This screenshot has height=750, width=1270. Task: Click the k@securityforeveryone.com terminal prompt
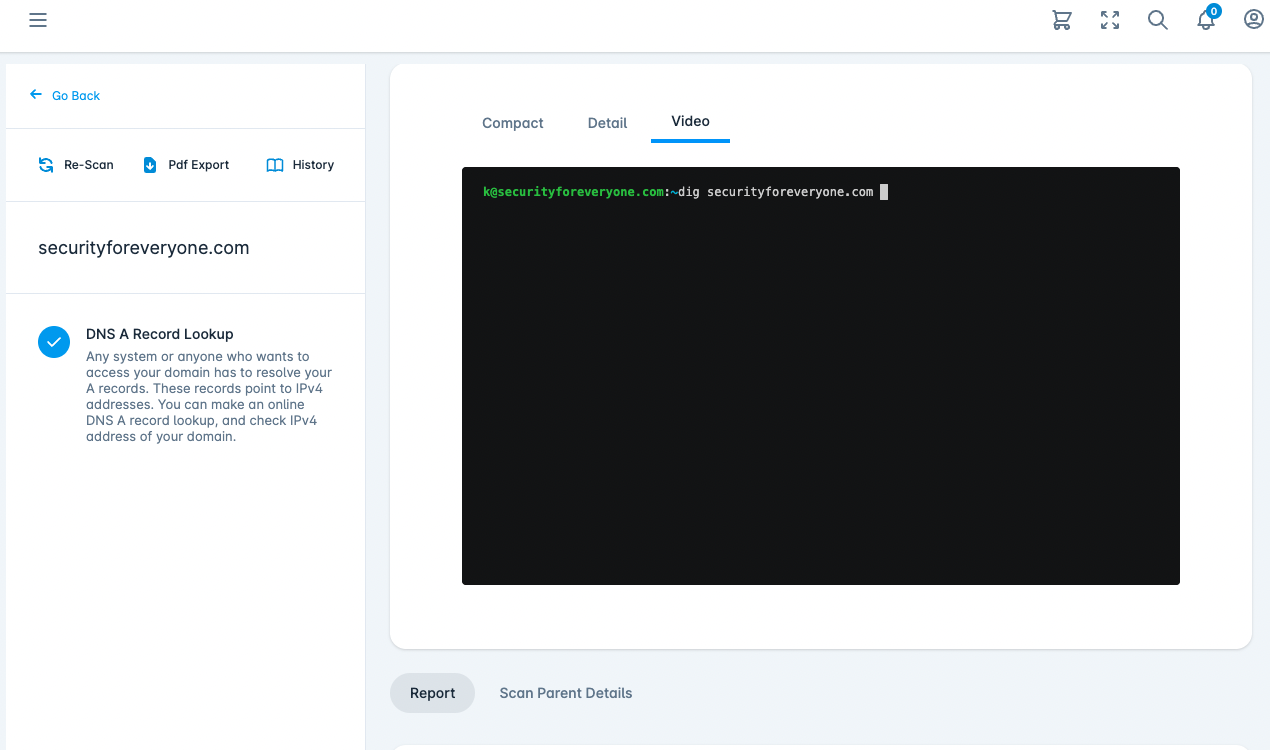click(x=573, y=192)
